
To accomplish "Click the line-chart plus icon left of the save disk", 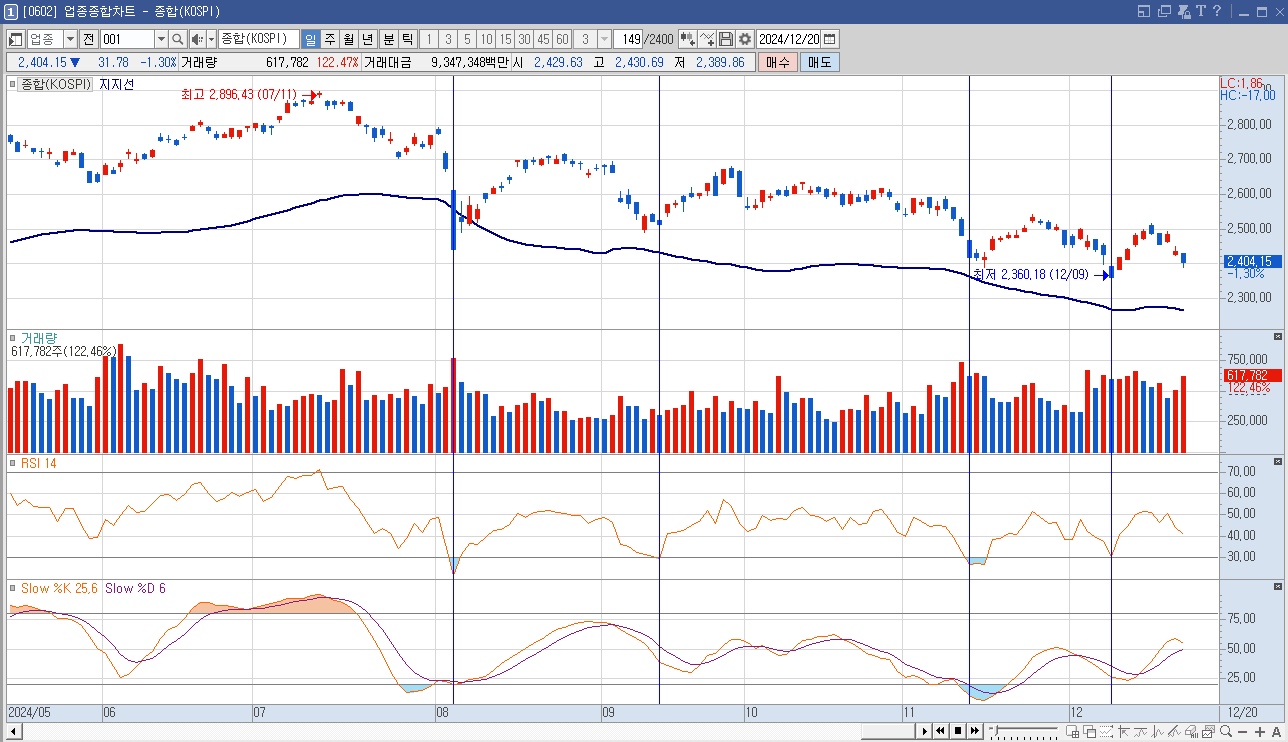I will 707,39.
